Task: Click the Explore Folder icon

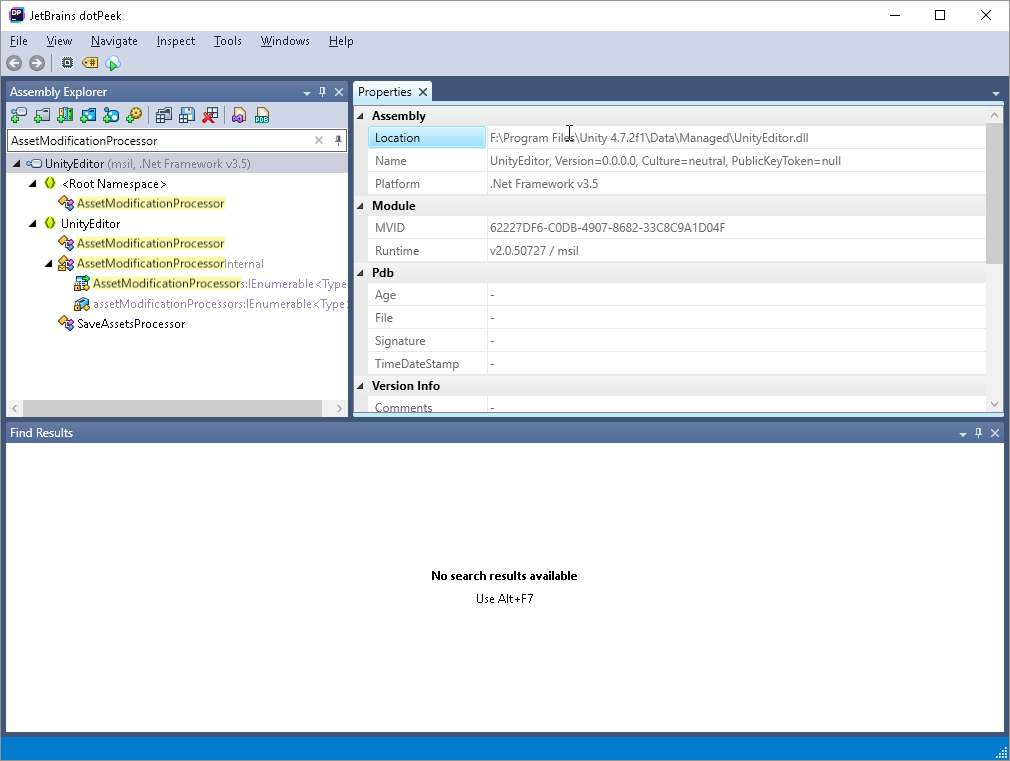Action: (42, 115)
